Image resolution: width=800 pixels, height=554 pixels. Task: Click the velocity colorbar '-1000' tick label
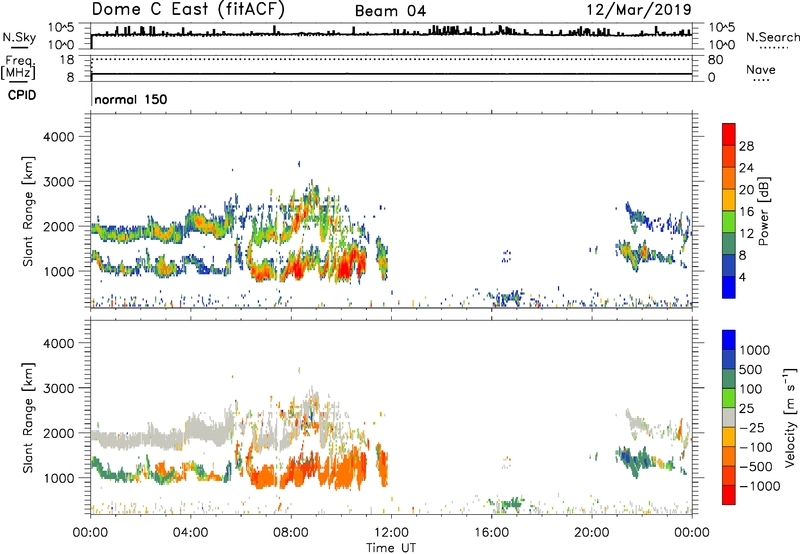(759, 486)
